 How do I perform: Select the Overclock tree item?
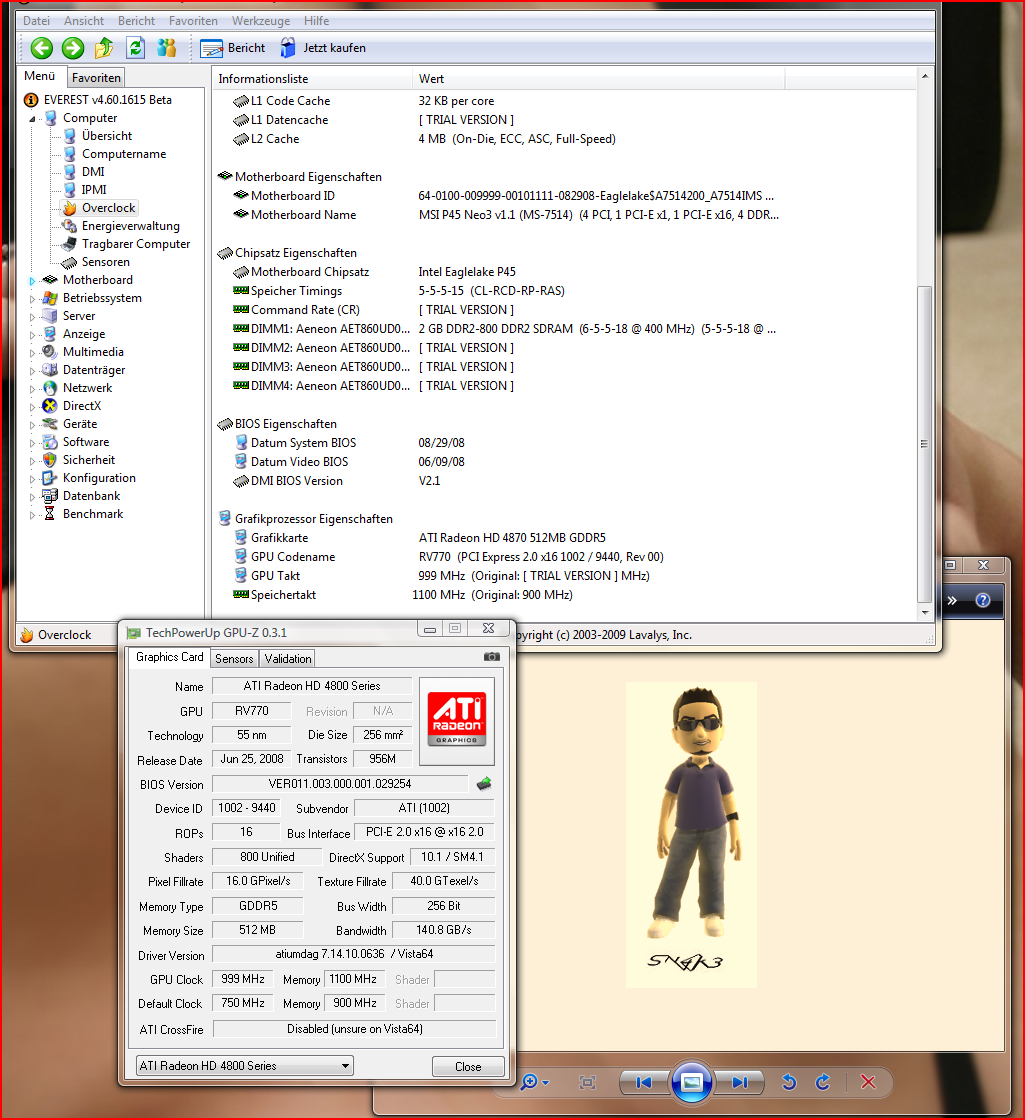click(x=108, y=208)
